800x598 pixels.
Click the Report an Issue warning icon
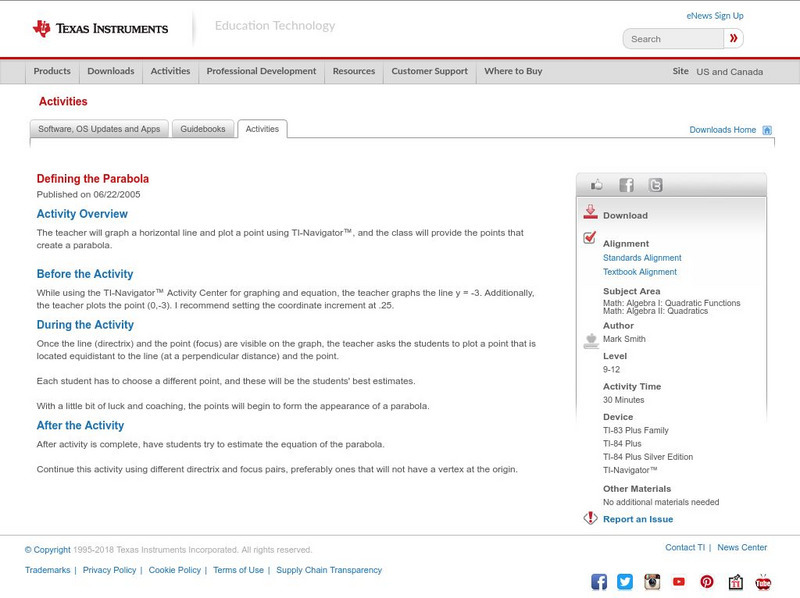(590, 518)
